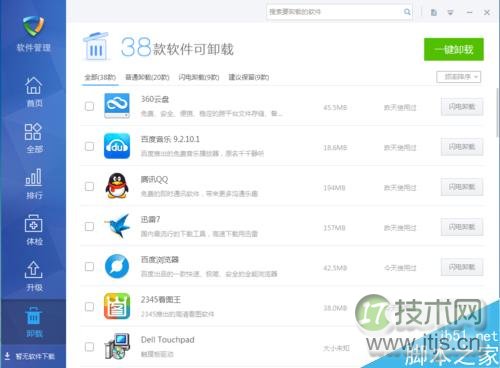The image size is (500, 368).
Task: Click 闪电卸载 button for 百度浏览器
Action: point(462,267)
